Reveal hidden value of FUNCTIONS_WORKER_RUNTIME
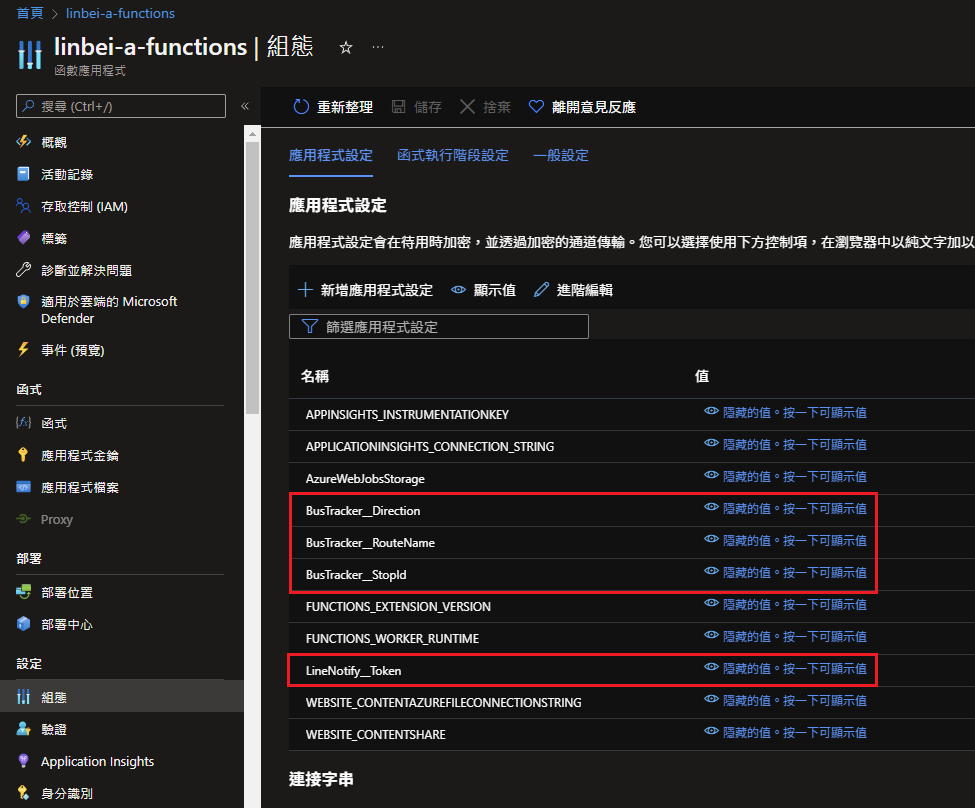 tap(785, 636)
